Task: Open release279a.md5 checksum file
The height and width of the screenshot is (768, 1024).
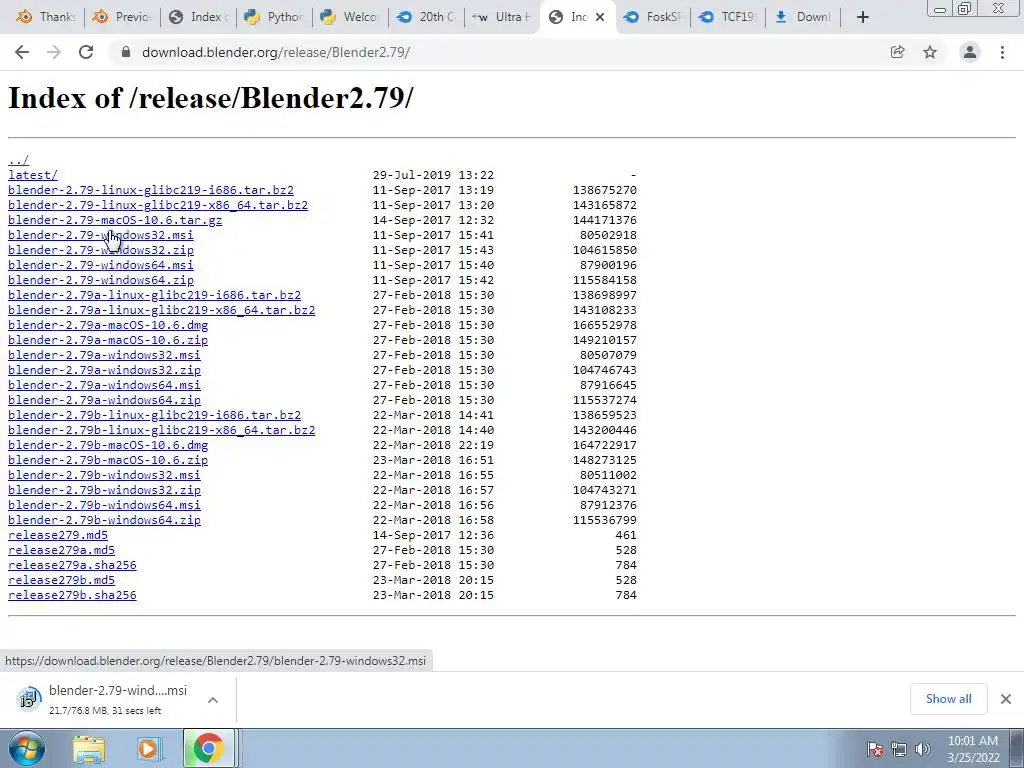Action: point(61,551)
